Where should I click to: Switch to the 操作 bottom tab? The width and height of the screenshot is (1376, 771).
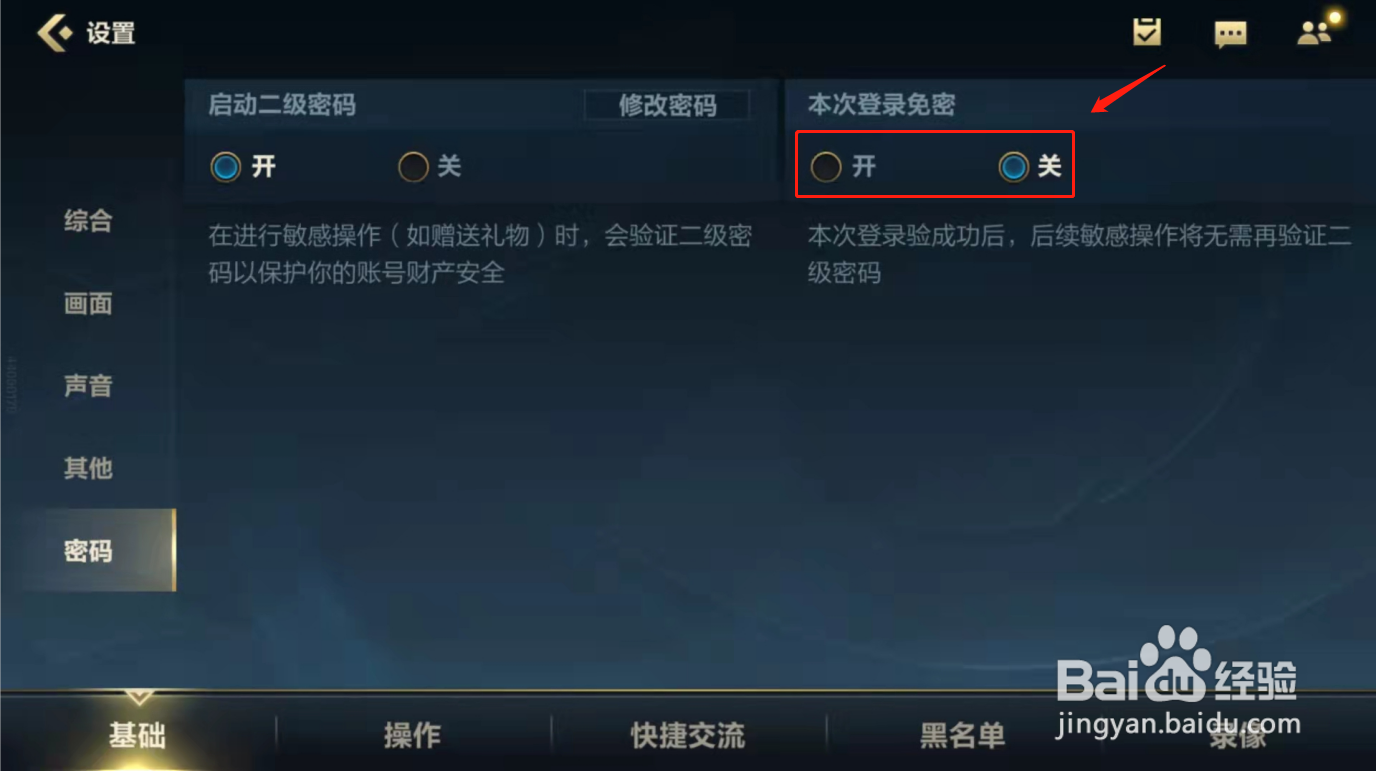[x=412, y=736]
